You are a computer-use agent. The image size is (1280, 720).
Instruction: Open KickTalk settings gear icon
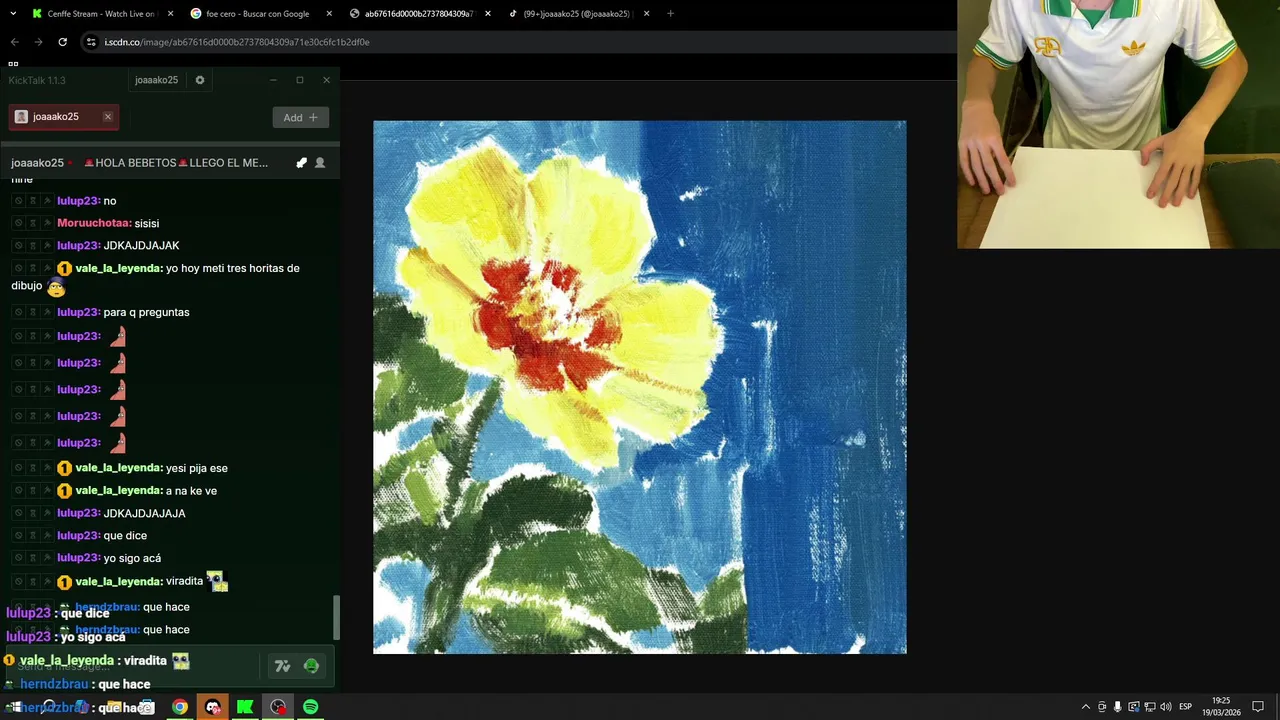point(200,80)
